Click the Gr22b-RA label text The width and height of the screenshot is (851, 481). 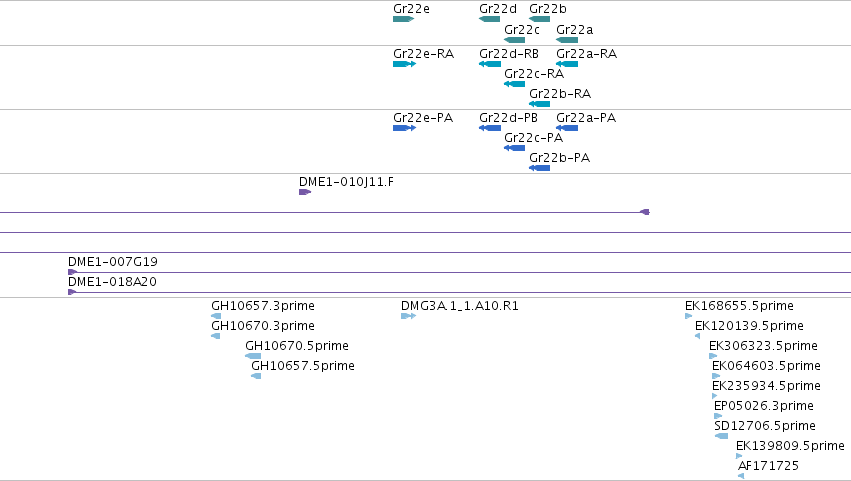tap(560, 94)
